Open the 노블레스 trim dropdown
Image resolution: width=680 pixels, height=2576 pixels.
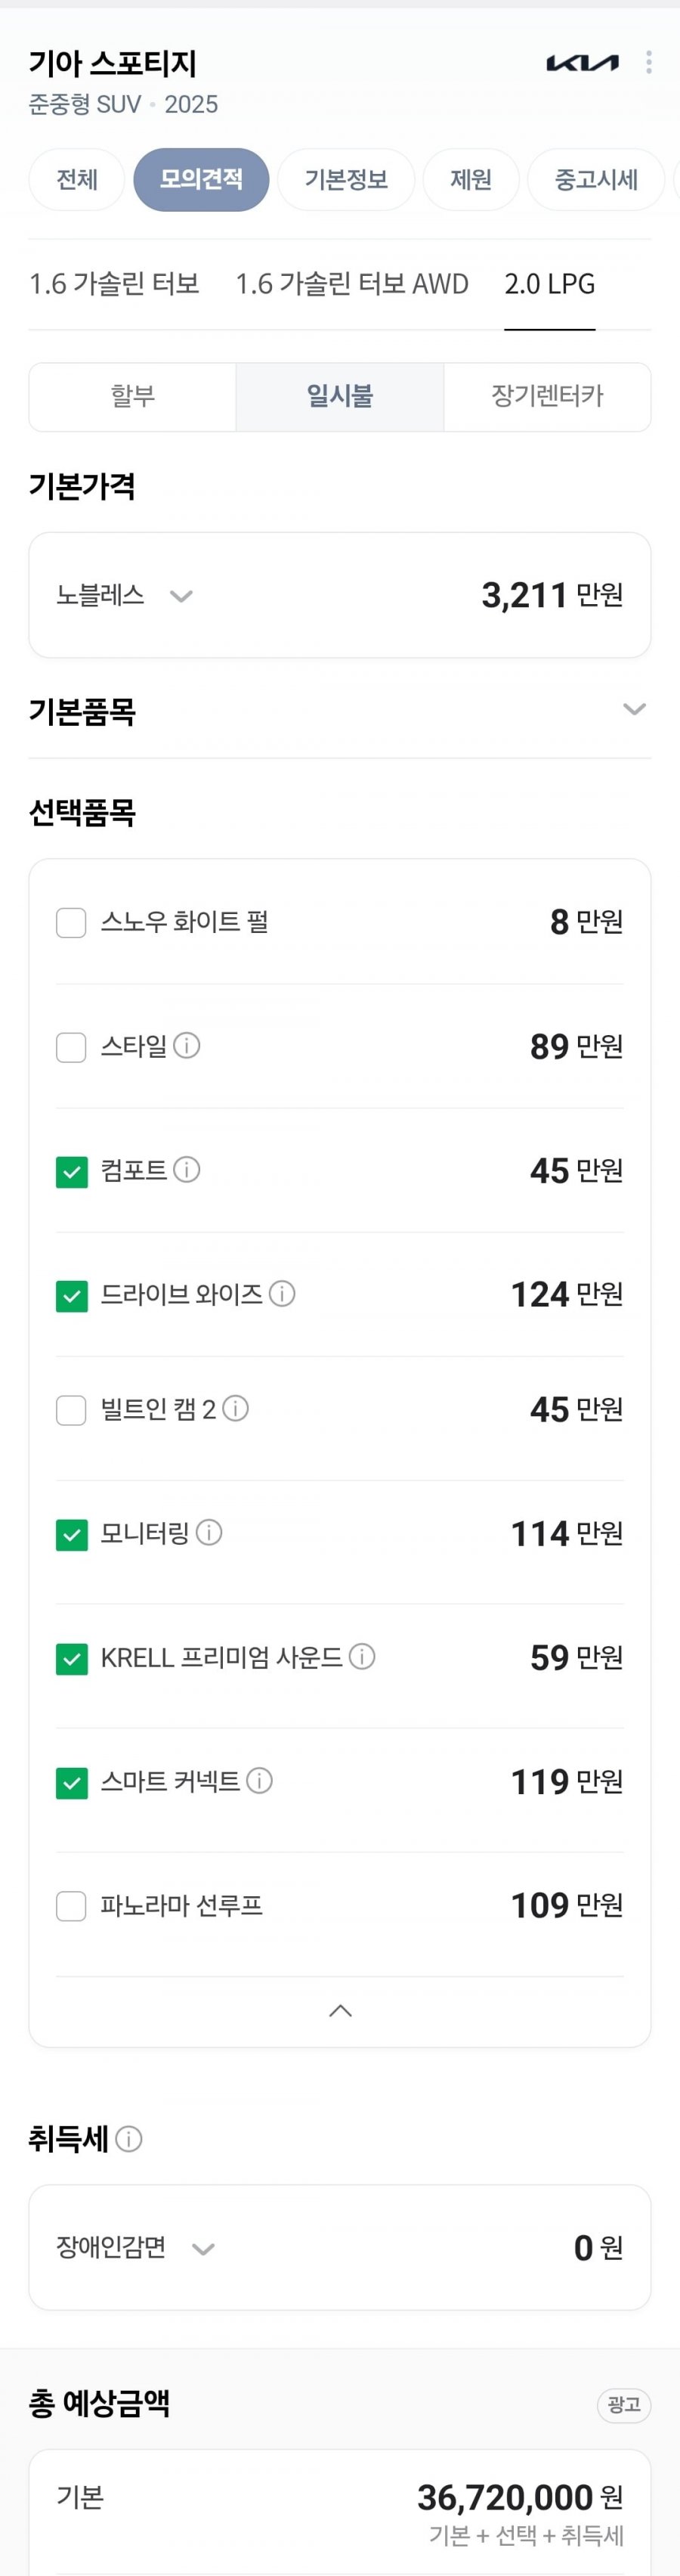pyautogui.click(x=124, y=595)
